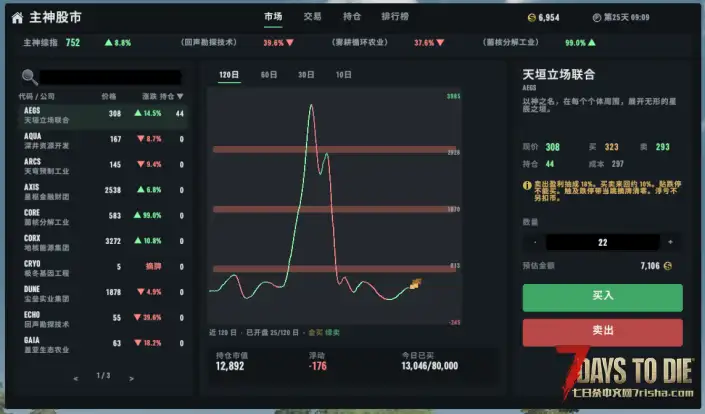Click the 涨跌 column header
Viewport: 705px width, 414px height.
[x=149, y=96]
